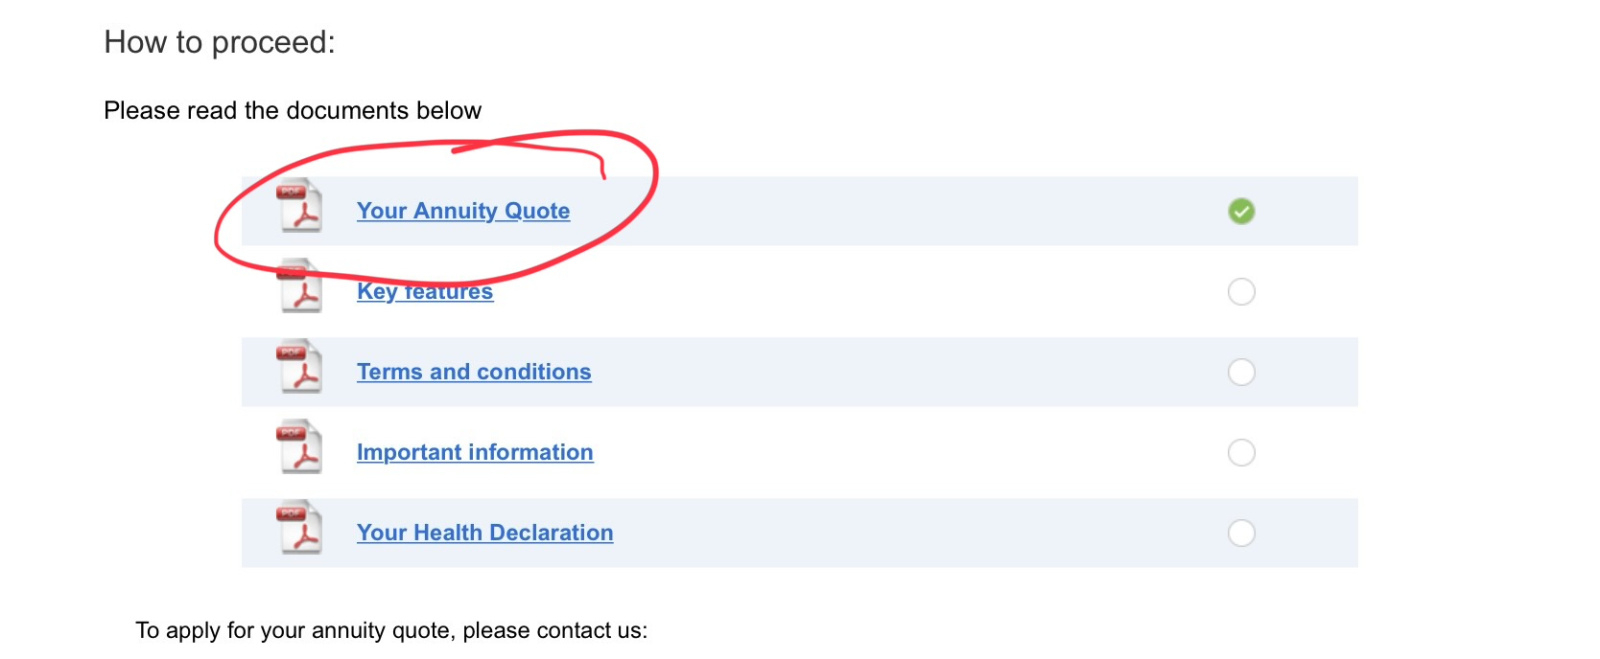1600x659 pixels.
Task: Click empty shaded space in Terms and conditions row
Action: pyautogui.click(x=900, y=372)
